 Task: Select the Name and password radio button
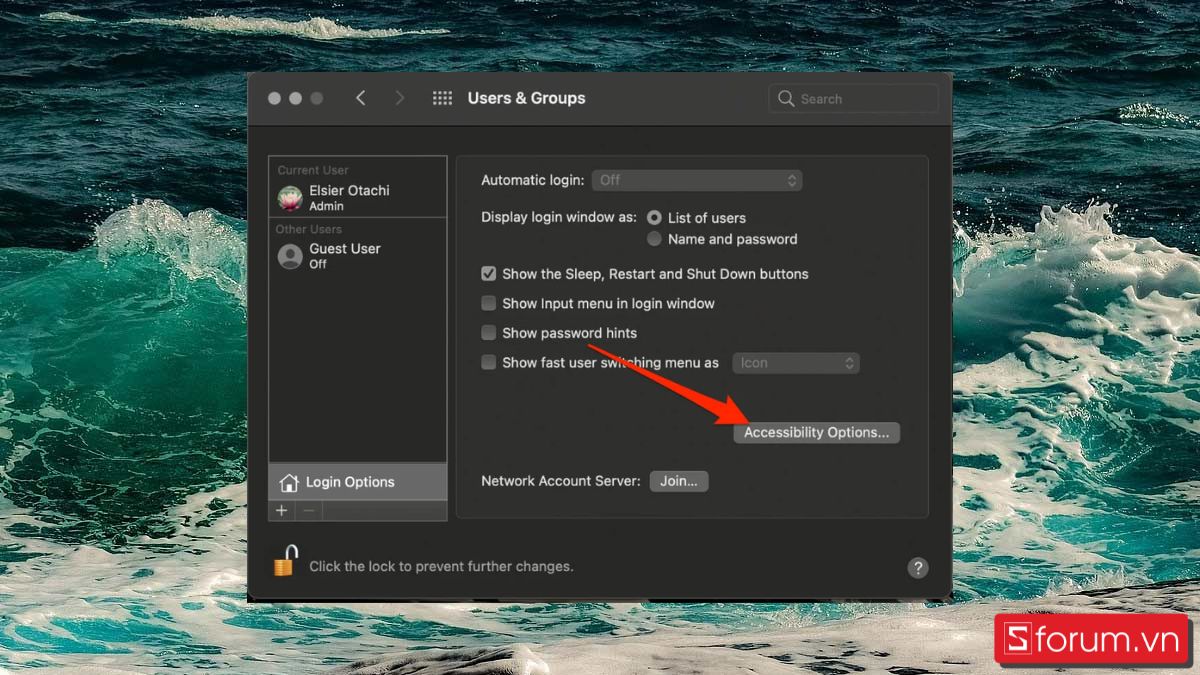(x=654, y=239)
